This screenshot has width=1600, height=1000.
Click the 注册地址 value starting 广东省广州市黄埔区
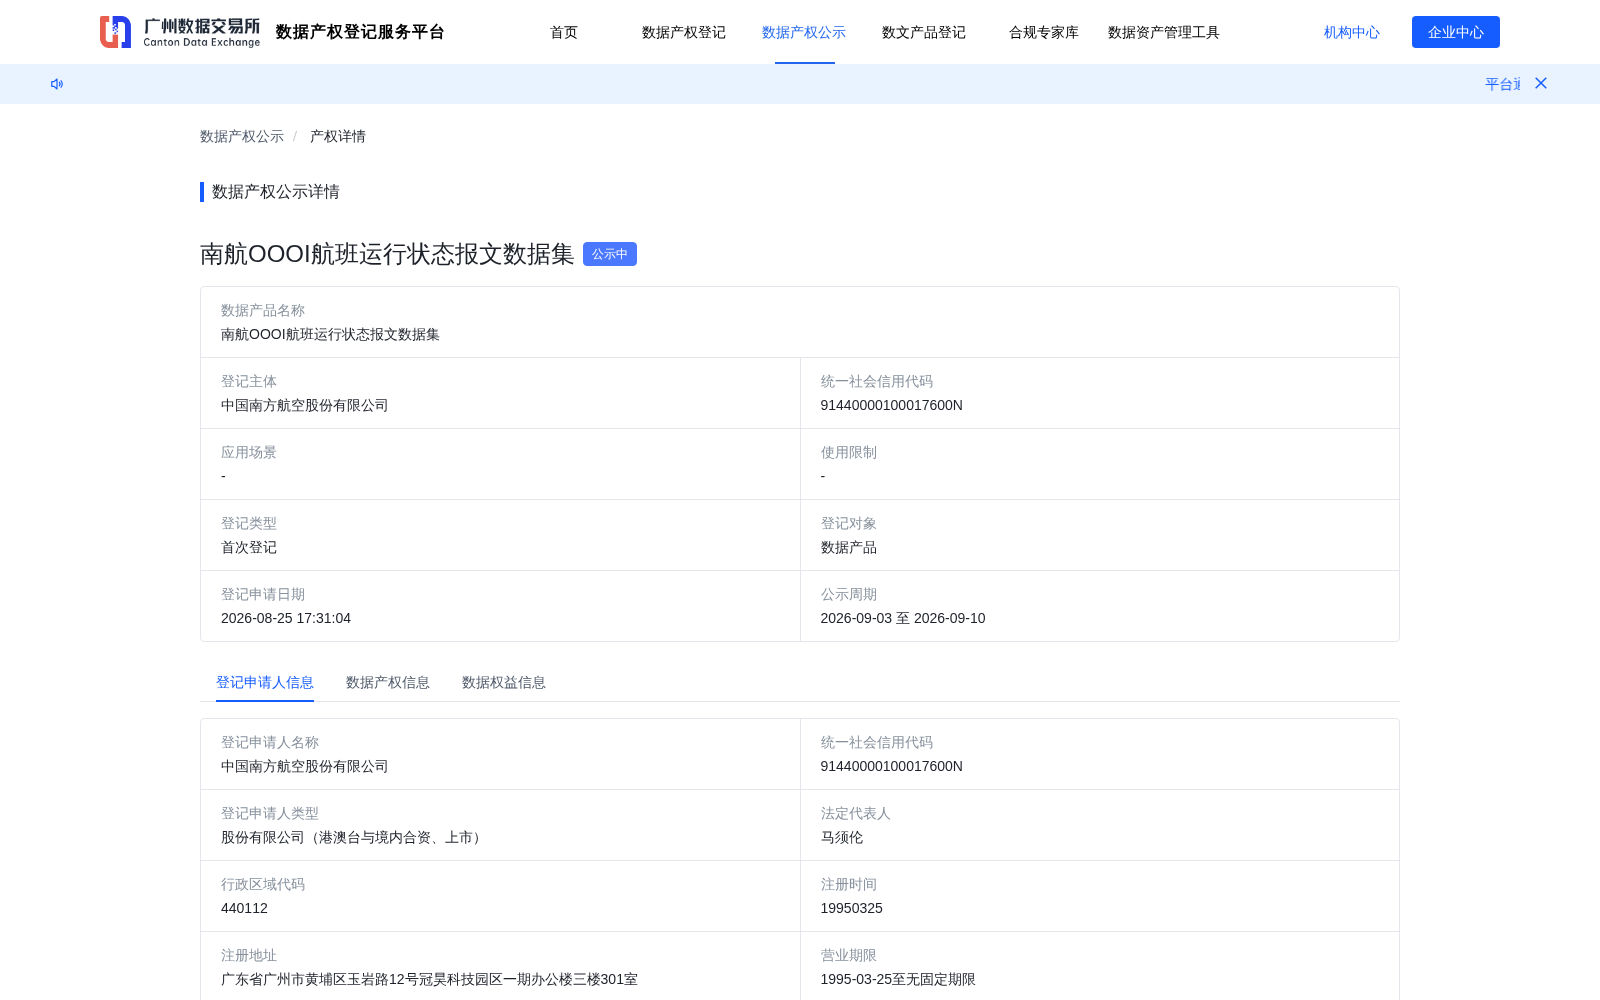[429, 979]
